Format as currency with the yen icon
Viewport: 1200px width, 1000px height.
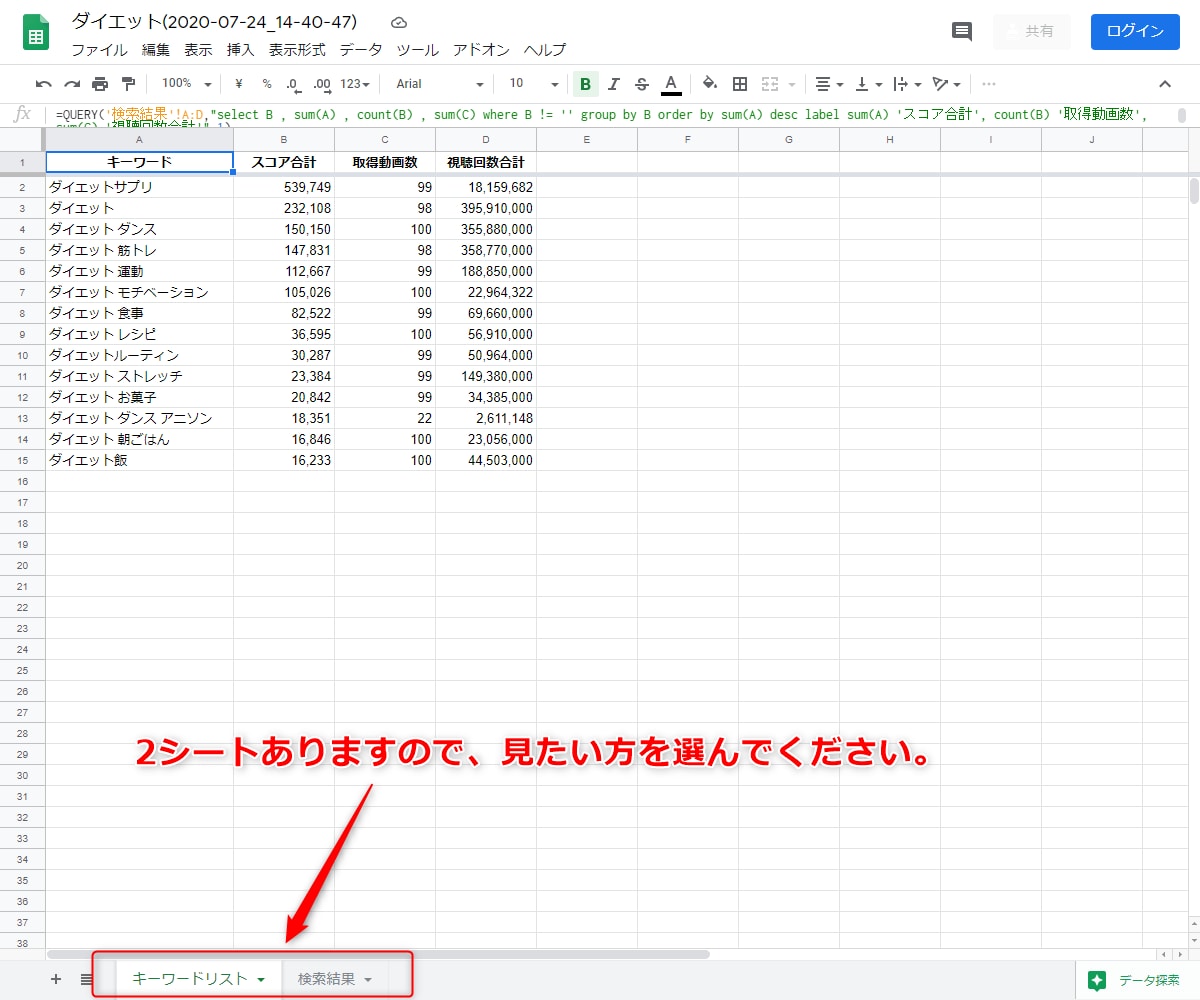pos(239,84)
